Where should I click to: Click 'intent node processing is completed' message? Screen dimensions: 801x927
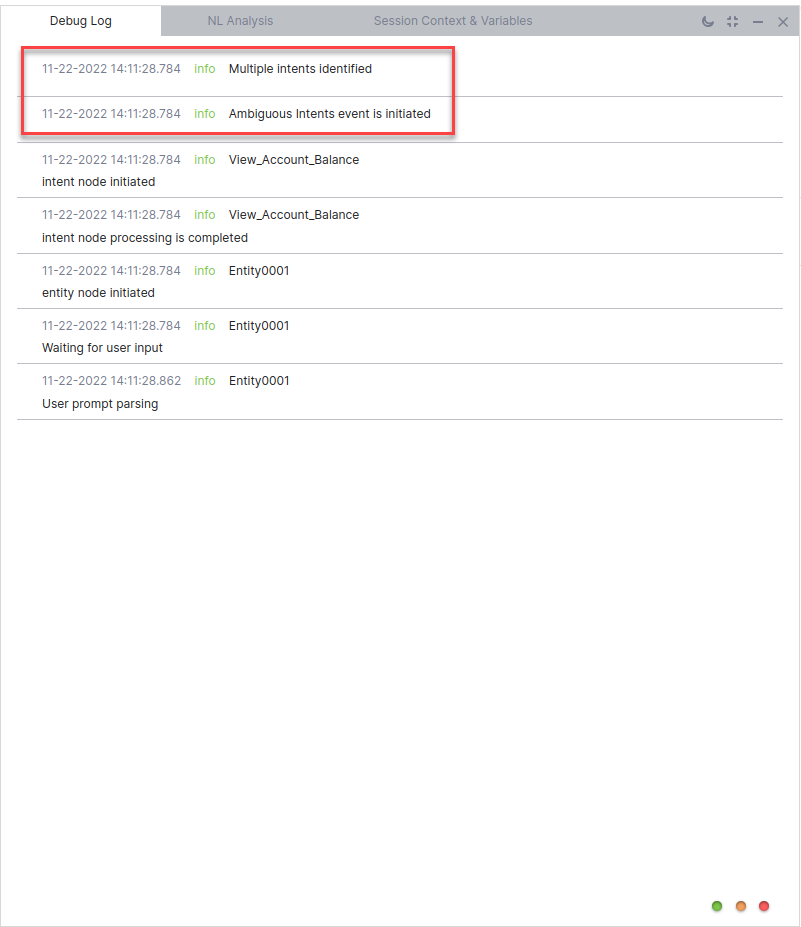tap(145, 238)
